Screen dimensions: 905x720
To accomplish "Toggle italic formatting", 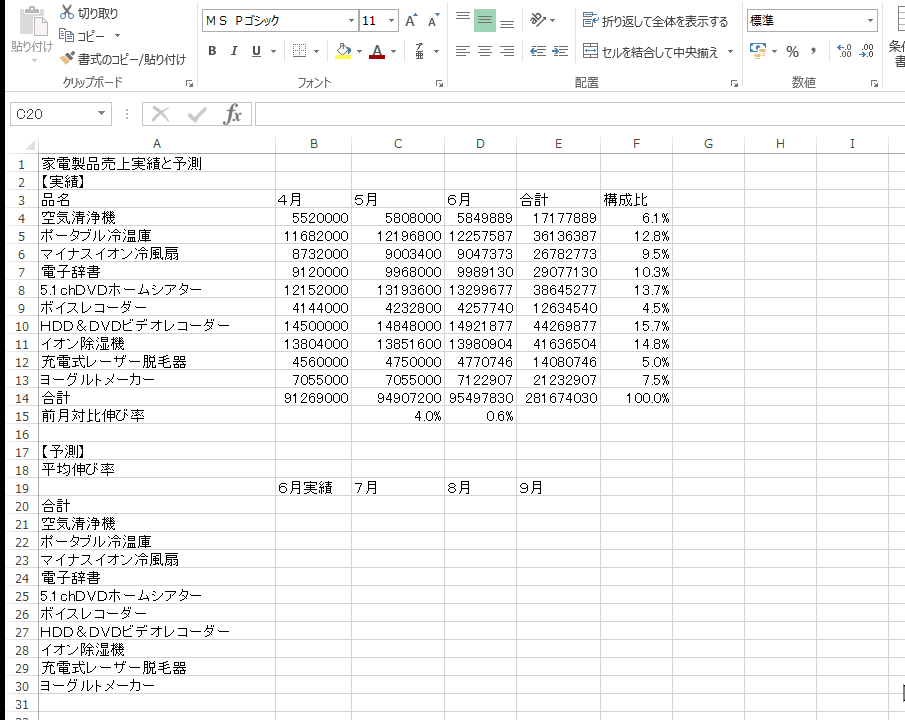I will 234,51.
